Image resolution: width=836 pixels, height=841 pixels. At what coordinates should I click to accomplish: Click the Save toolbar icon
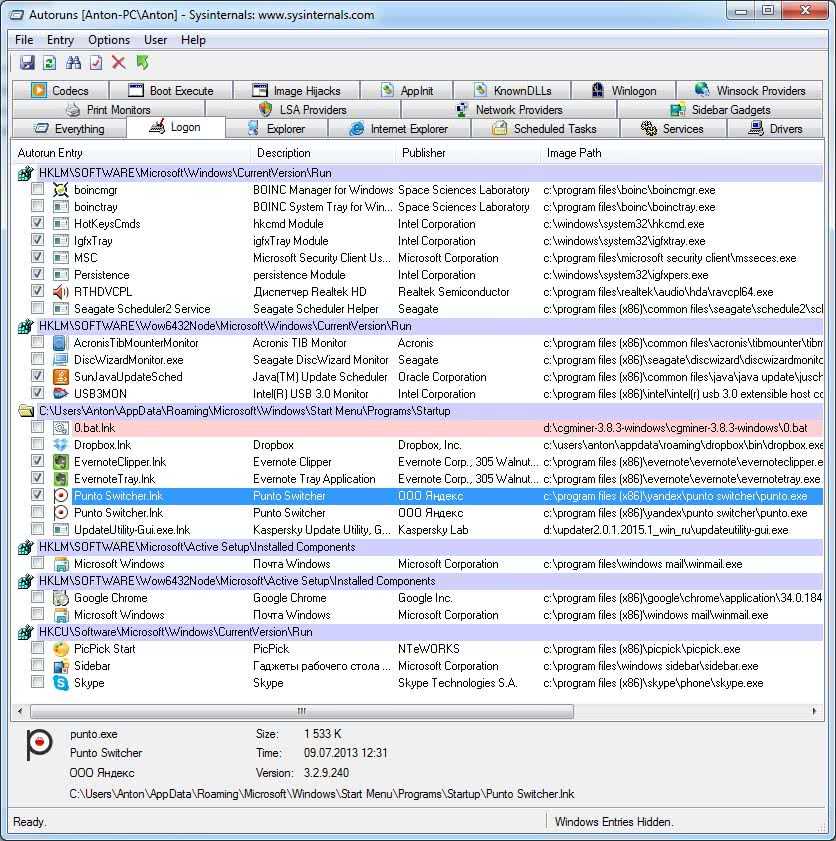[x=27, y=63]
